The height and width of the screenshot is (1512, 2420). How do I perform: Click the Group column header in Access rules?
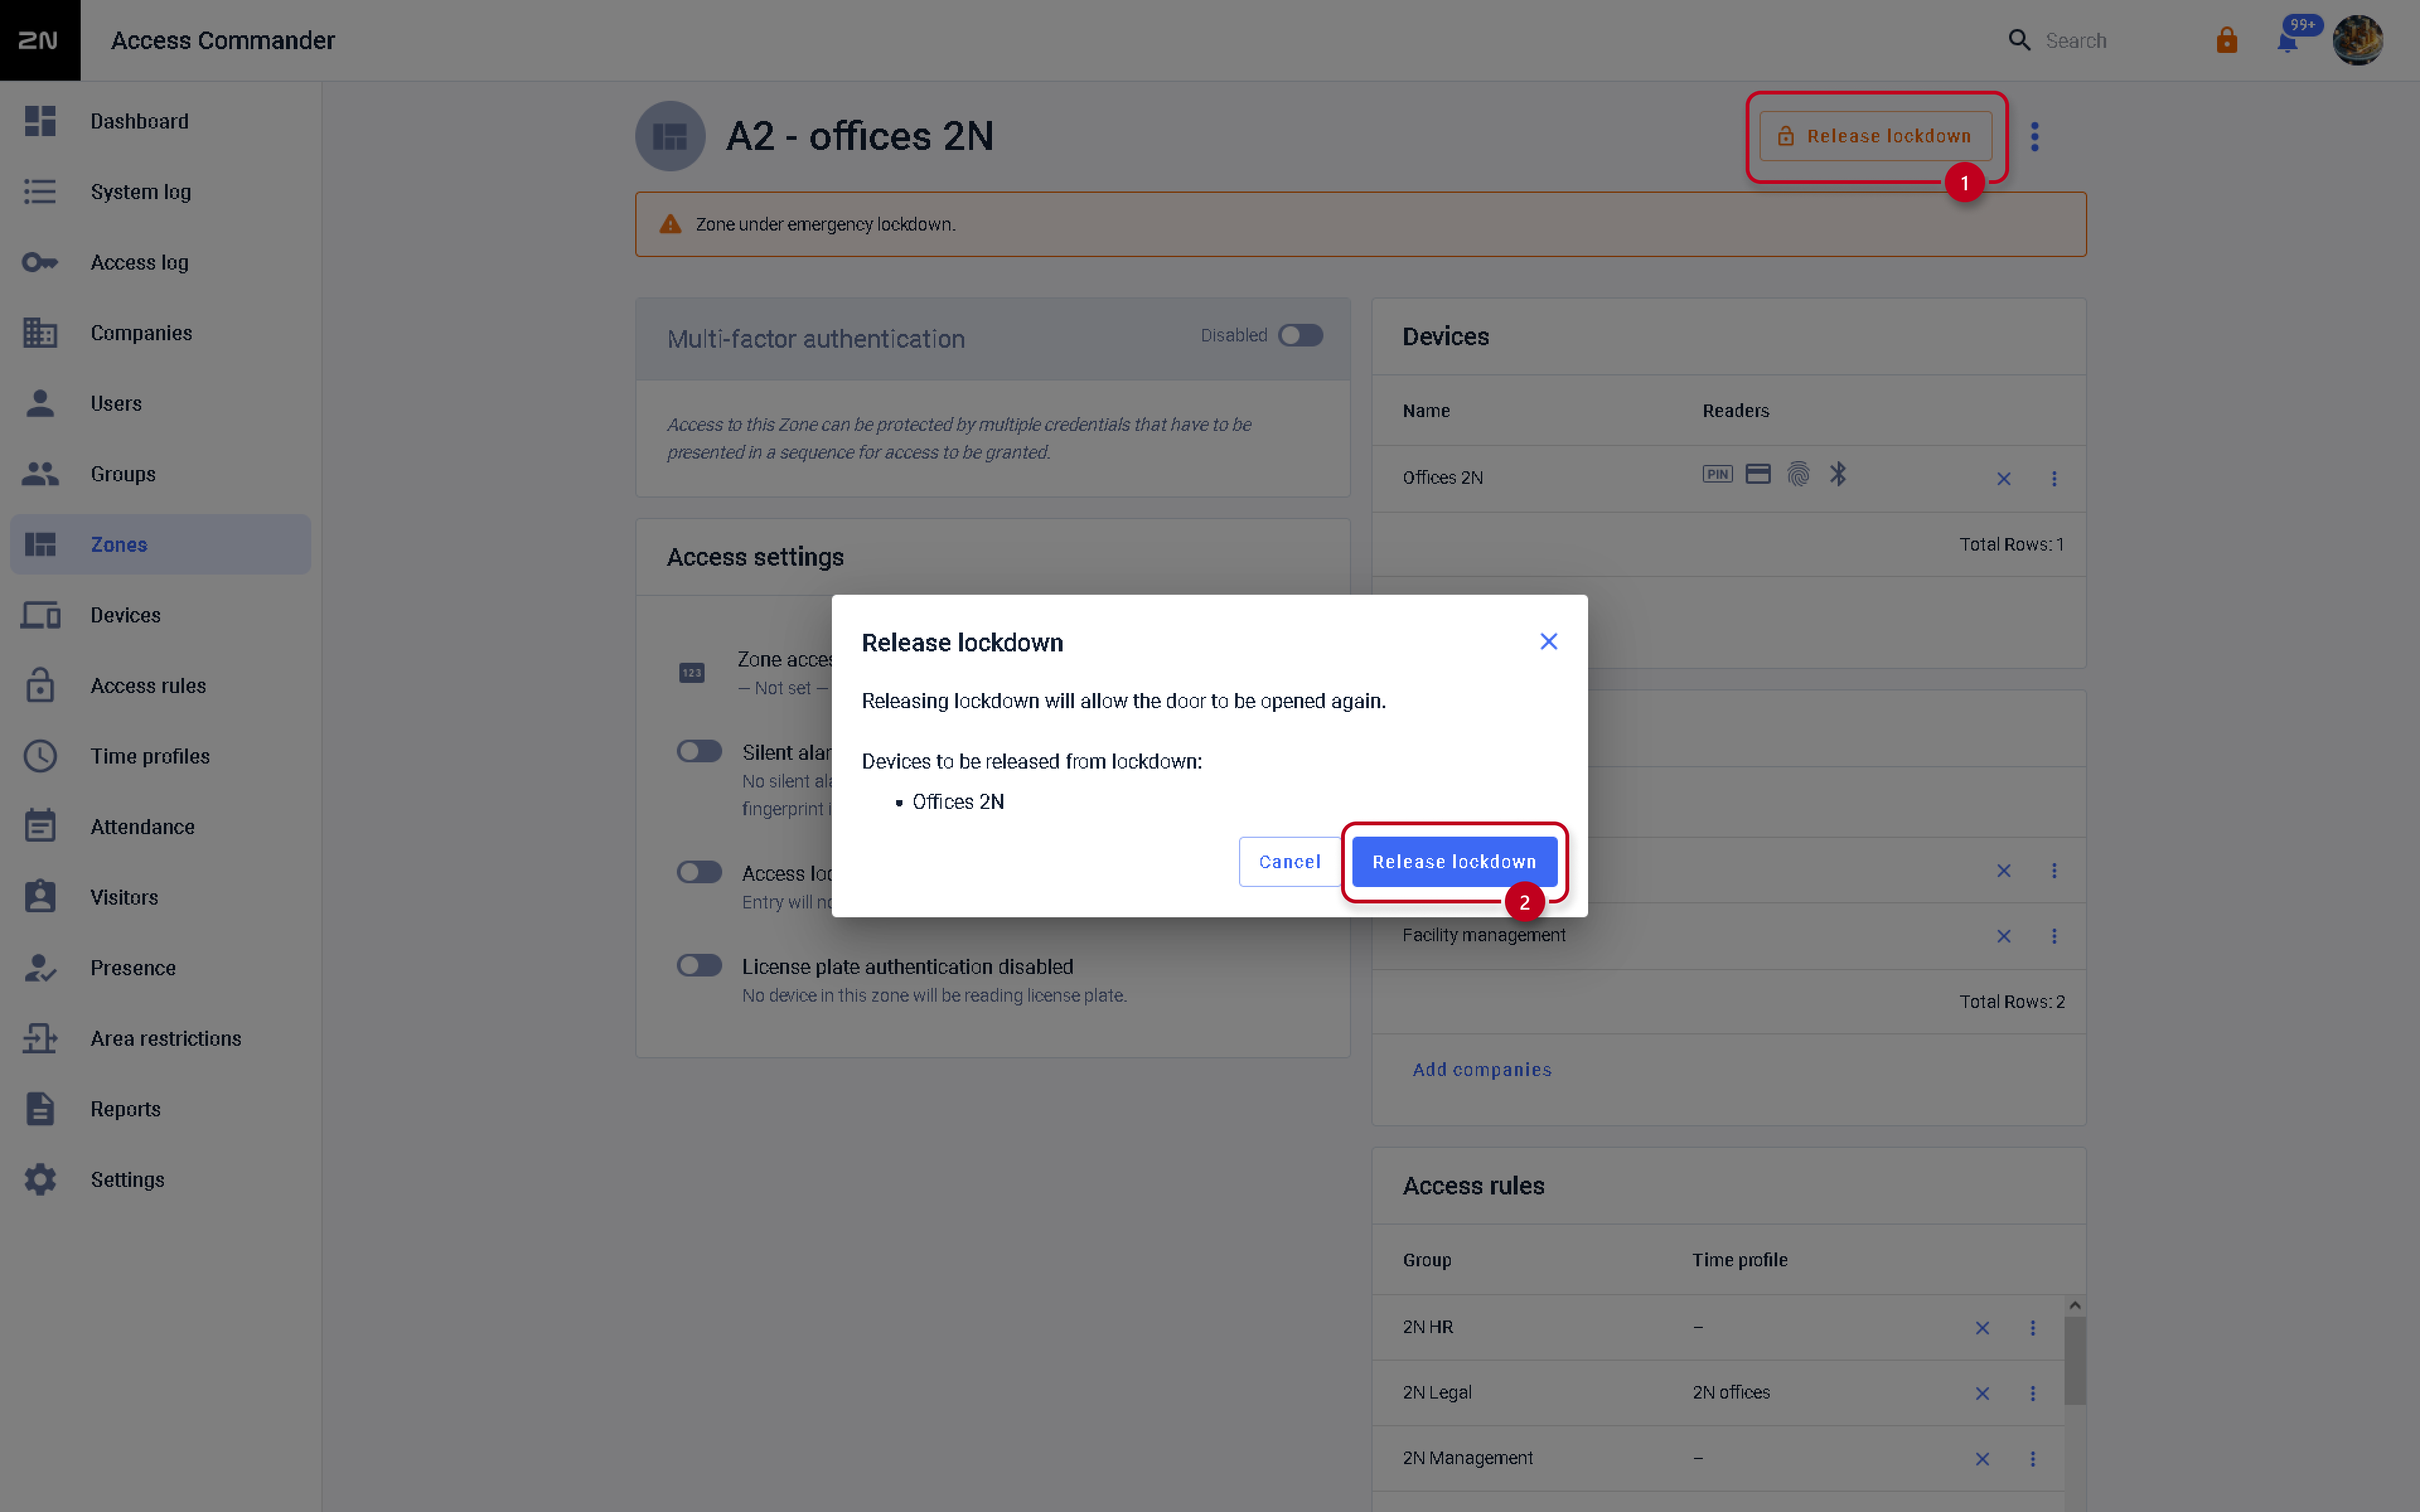click(1426, 1260)
